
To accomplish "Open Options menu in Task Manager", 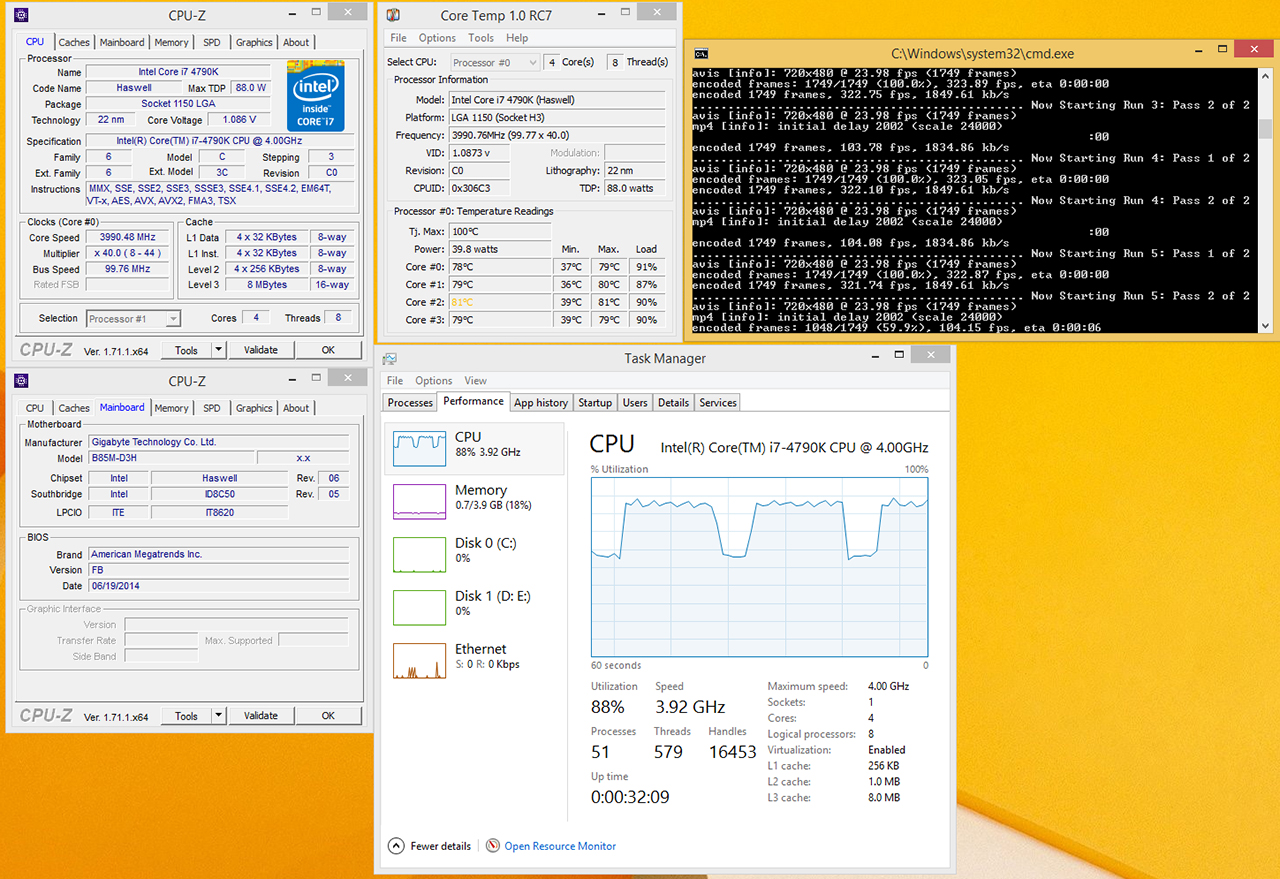I will pos(434,381).
